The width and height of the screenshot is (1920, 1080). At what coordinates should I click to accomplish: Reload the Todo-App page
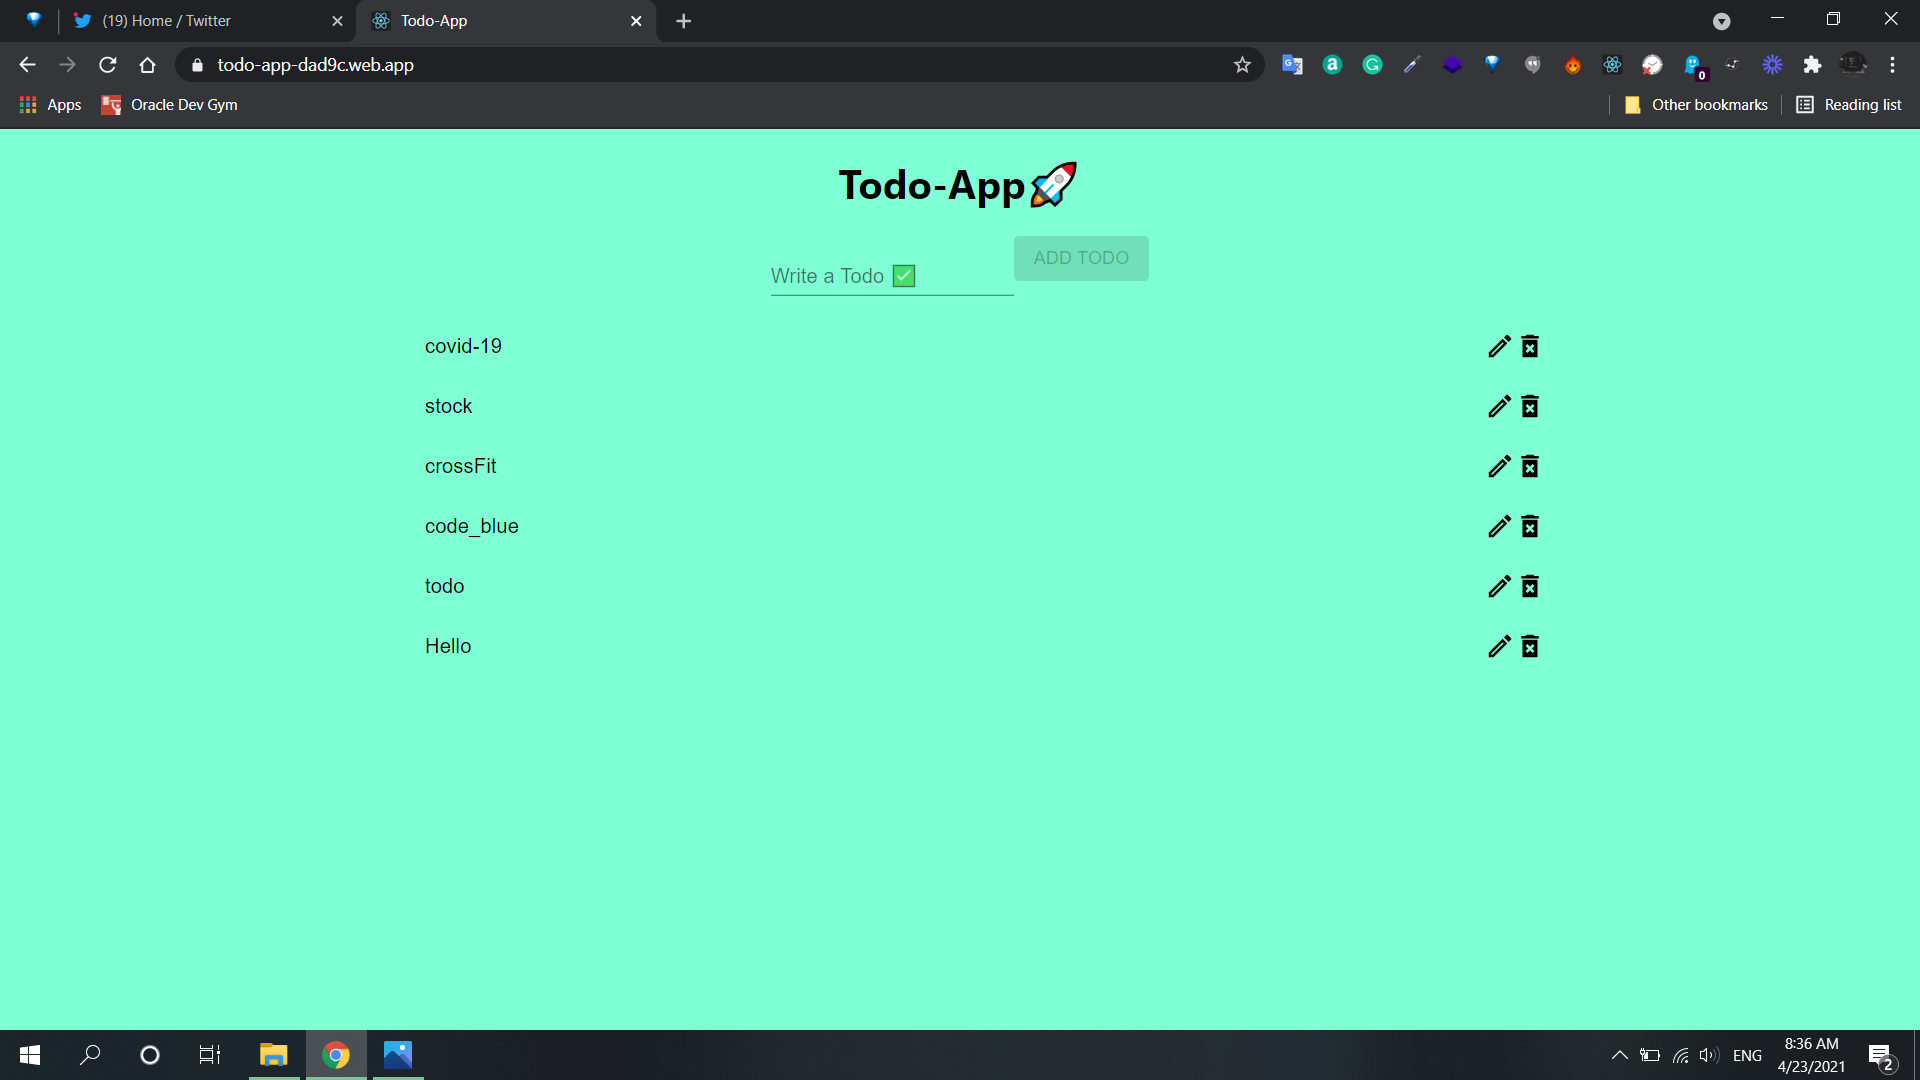click(108, 65)
